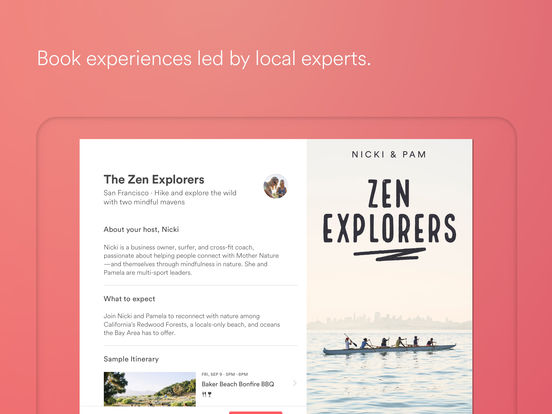This screenshot has width=552, height=414.
Task: Select the Baker Beach Bonfire BBQ title
Action: (238, 384)
